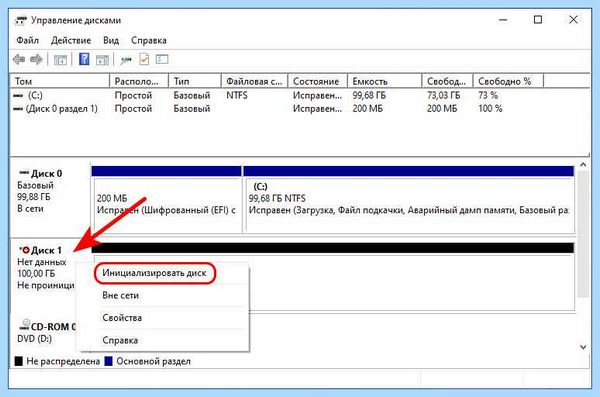600x397 pixels.
Task: Click the Disk Management title bar icon
Action: tap(21, 20)
